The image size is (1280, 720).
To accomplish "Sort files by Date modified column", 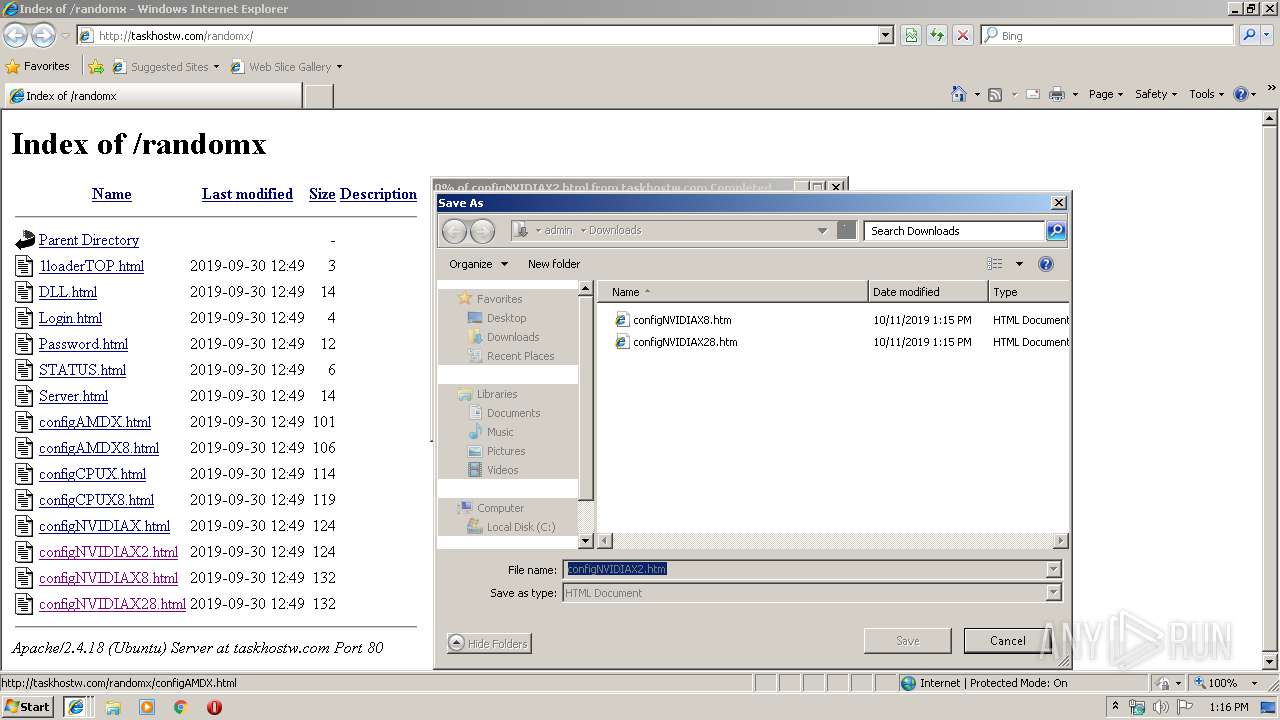I will (928, 292).
